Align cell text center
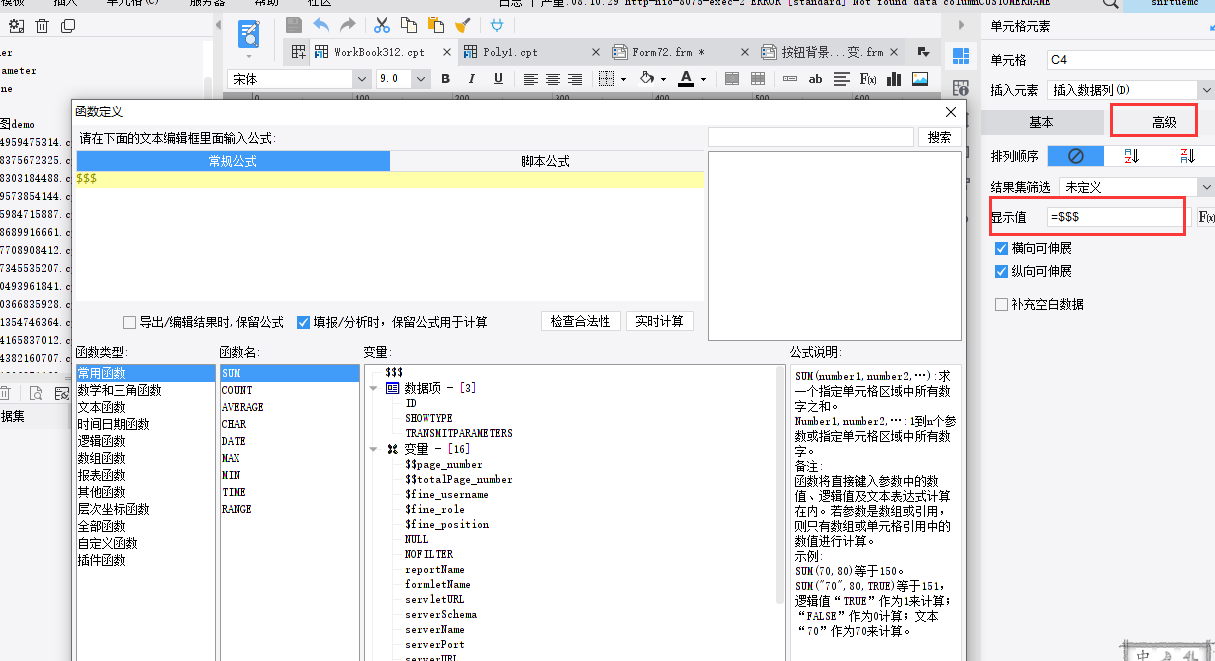The image size is (1215, 661). point(553,79)
